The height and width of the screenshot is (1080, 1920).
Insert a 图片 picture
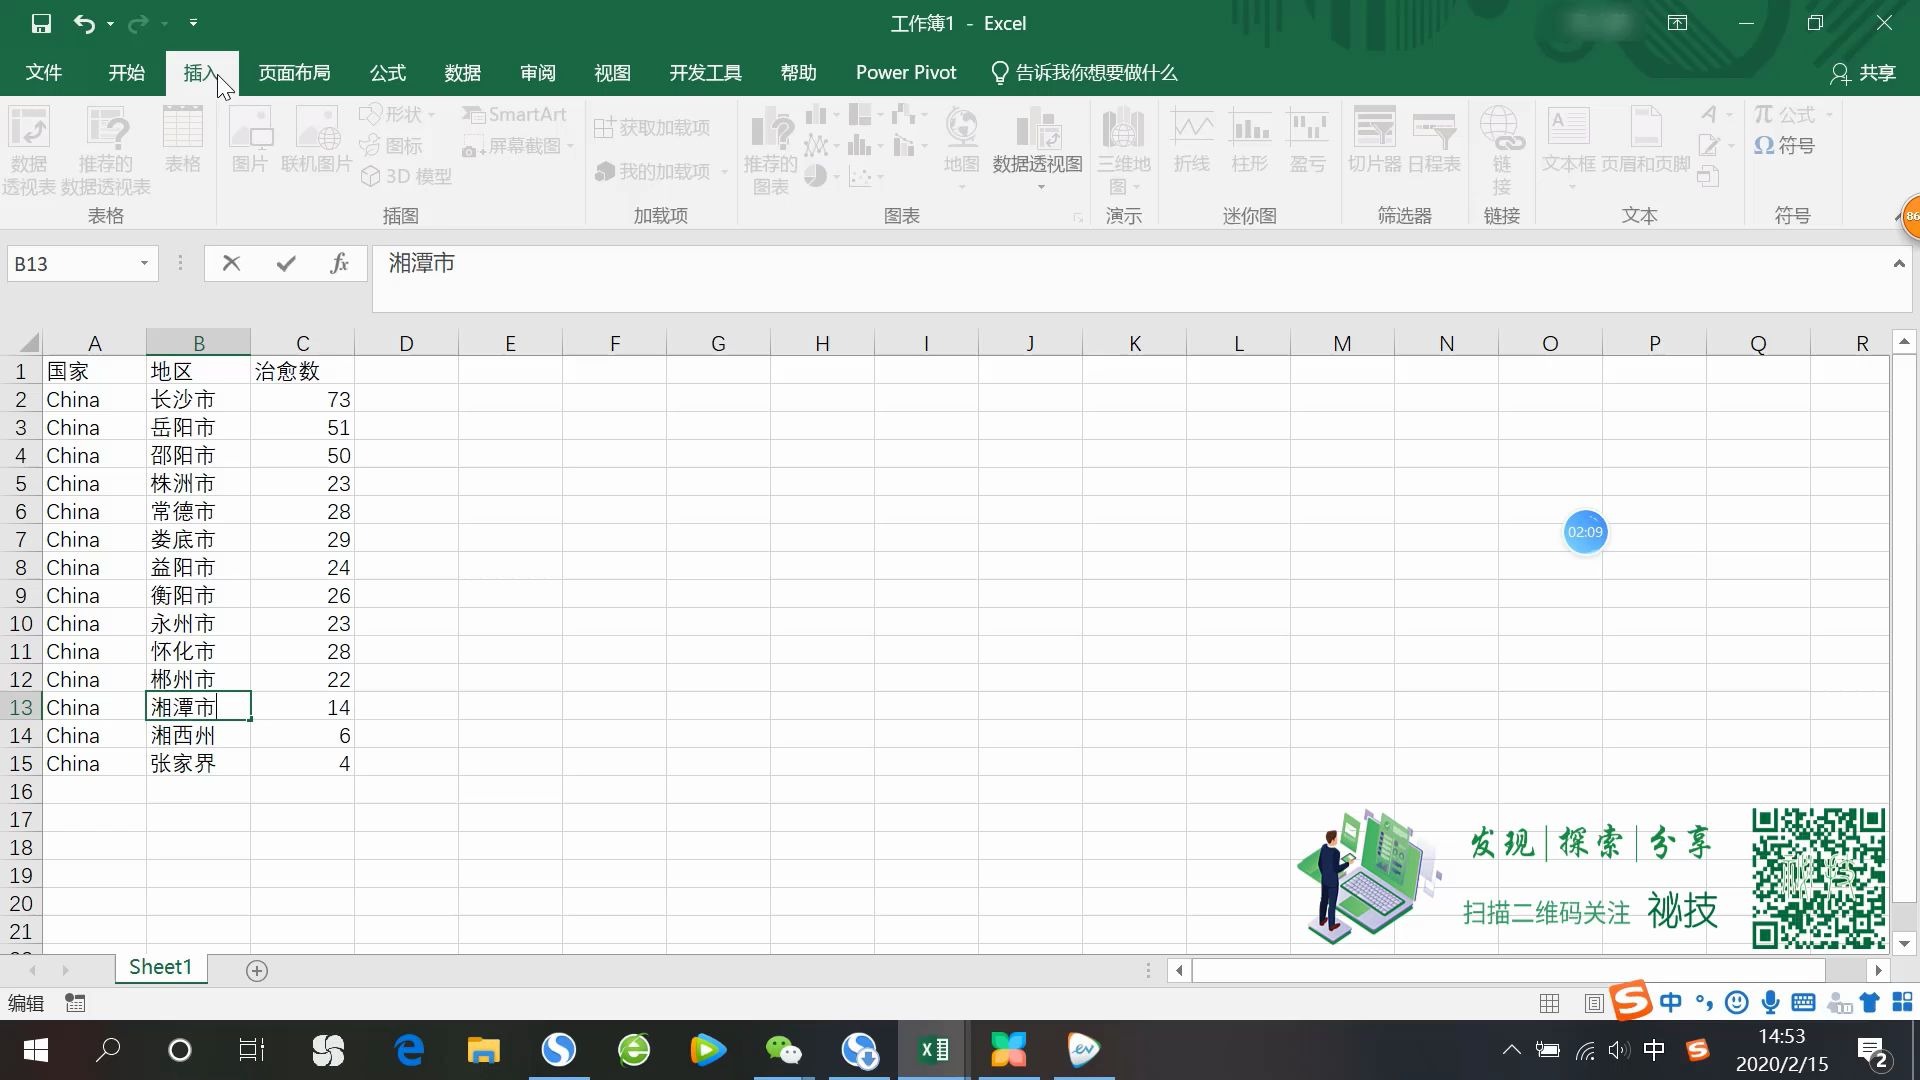pos(250,140)
